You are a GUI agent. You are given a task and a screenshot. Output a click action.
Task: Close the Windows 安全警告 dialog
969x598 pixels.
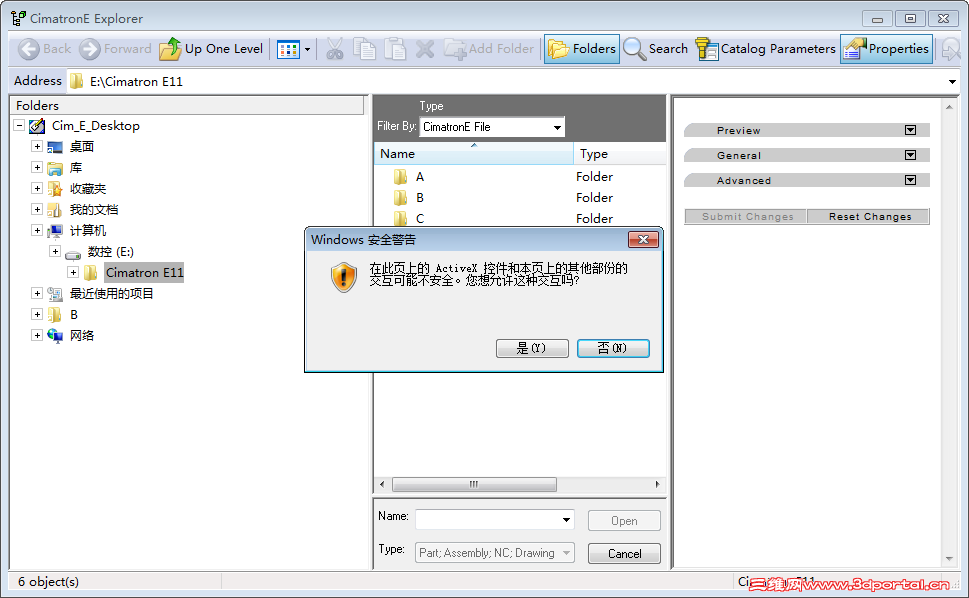(643, 240)
